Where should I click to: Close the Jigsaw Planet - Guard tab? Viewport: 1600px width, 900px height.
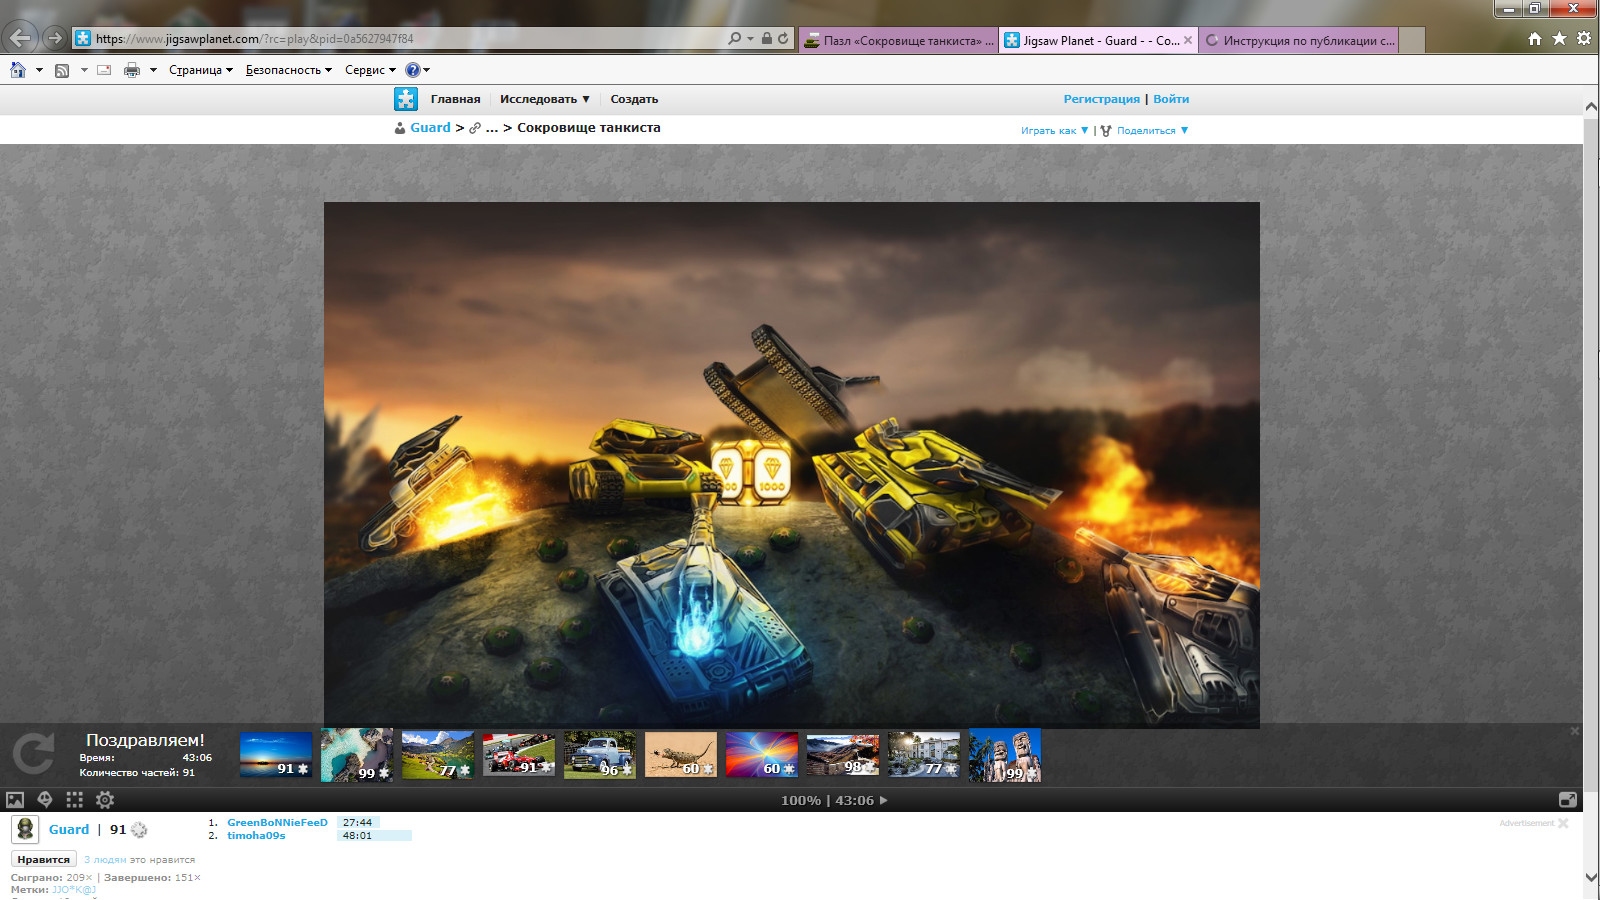pos(1188,41)
